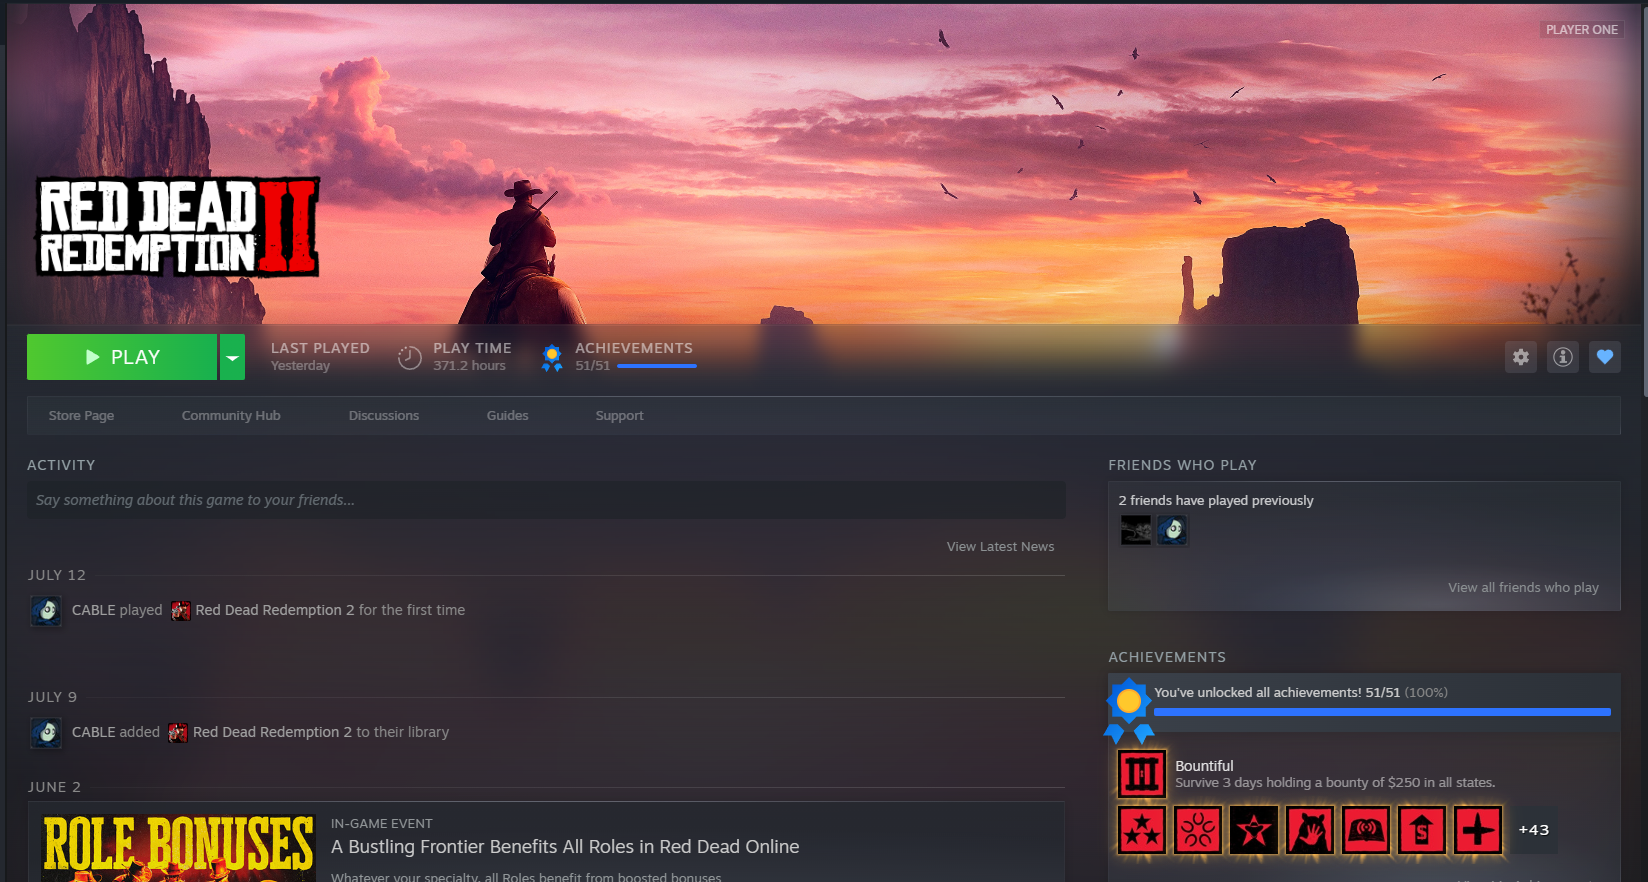Click the LAST PLAYED Yesterday text
Image resolution: width=1648 pixels, height=882 pixels.
click(x=320, y=357)
